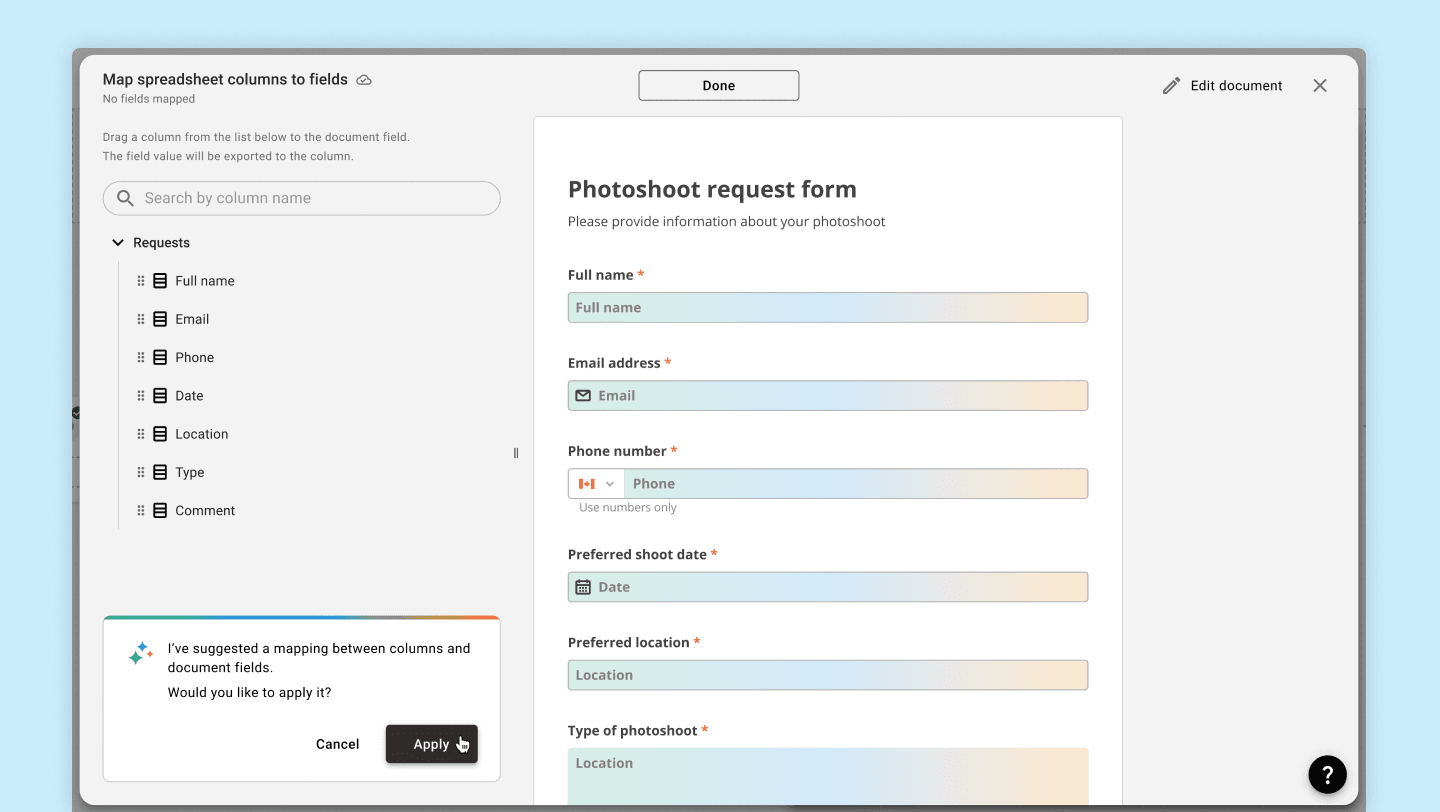Open the country code flag dropdown
This screenshot has width=1440, height=812.
[x=596, y=484]
